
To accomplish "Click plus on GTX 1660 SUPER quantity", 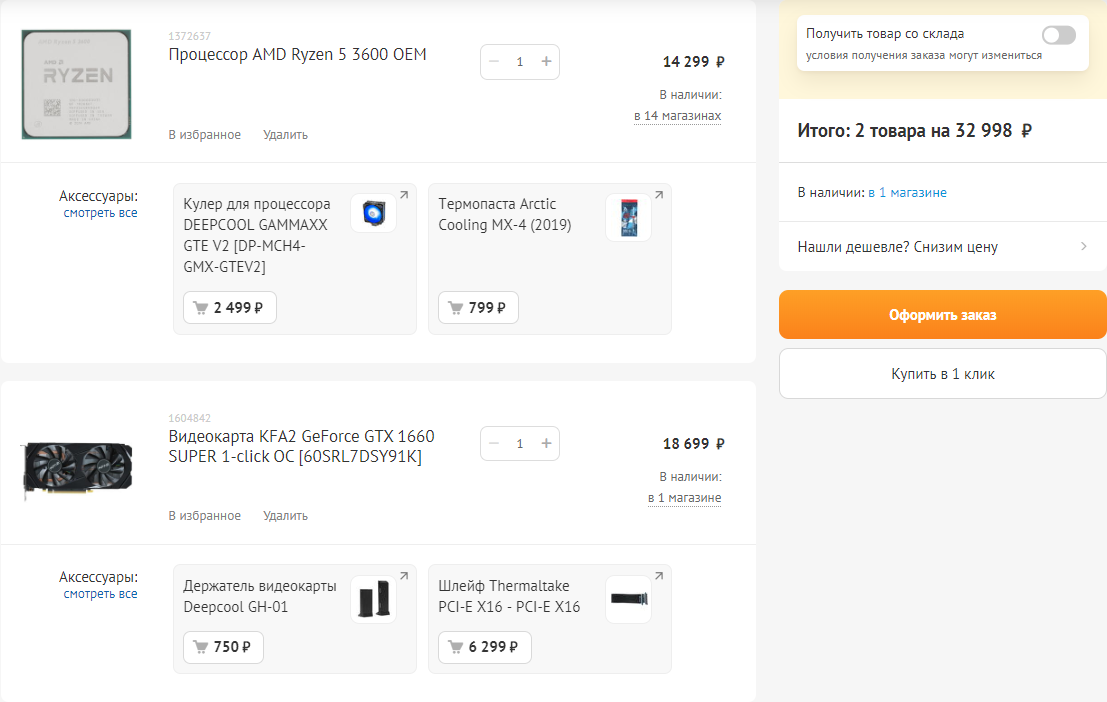I will (546, 444).
